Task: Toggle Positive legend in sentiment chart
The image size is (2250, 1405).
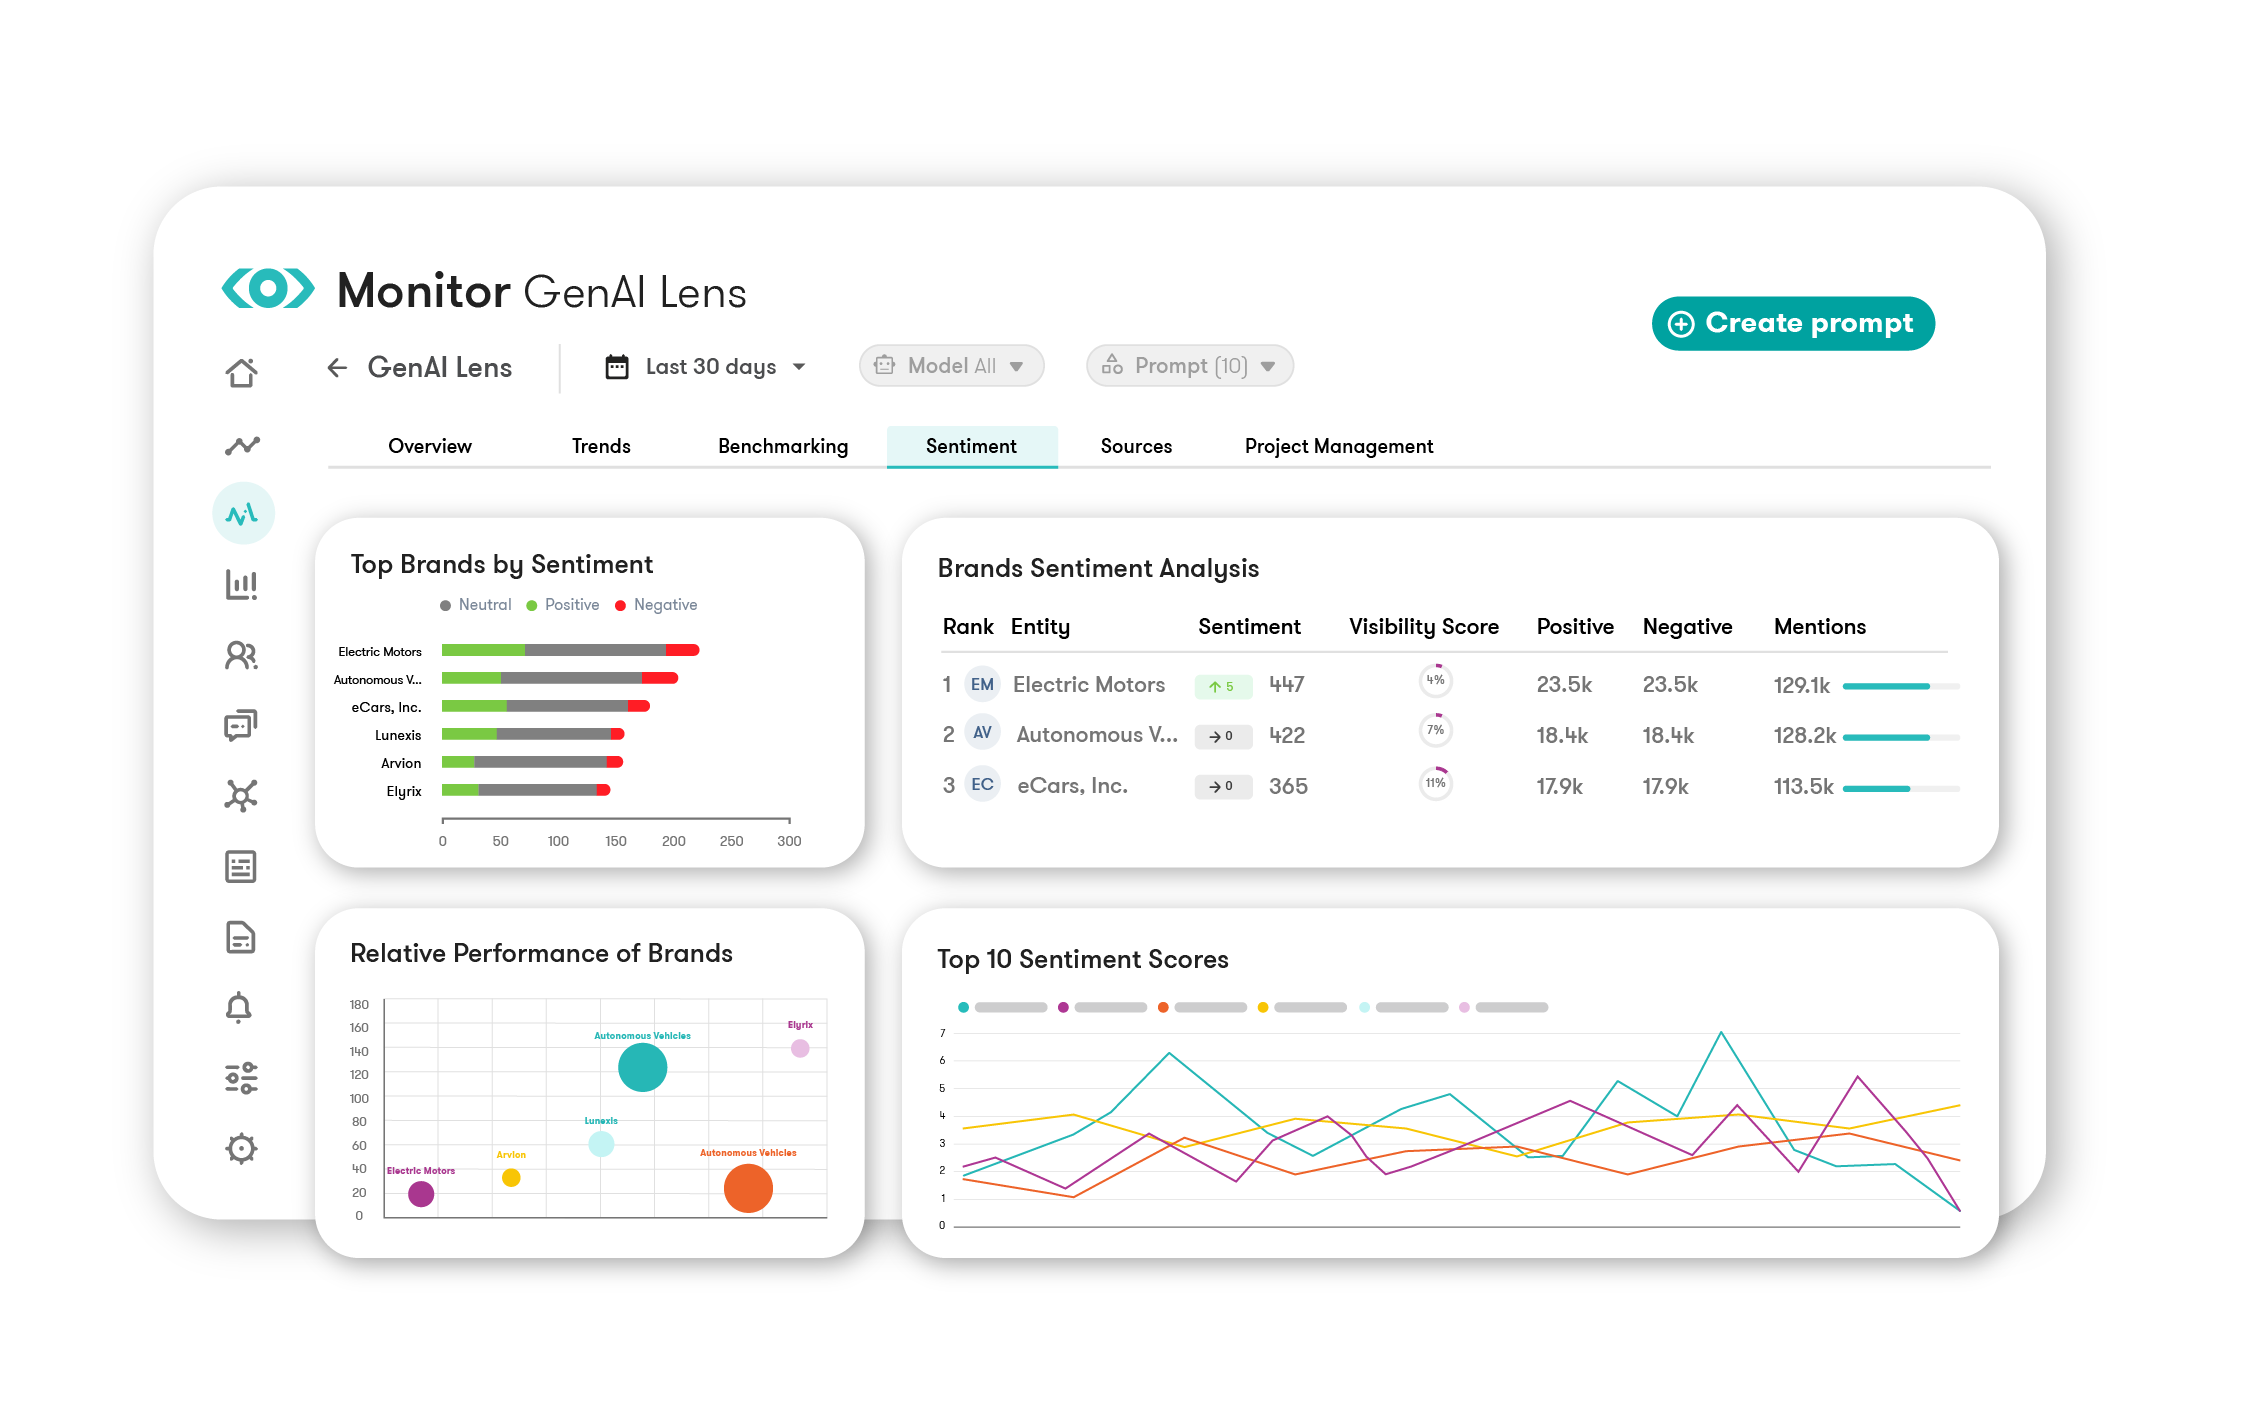Action: click(x=563, y=605)
